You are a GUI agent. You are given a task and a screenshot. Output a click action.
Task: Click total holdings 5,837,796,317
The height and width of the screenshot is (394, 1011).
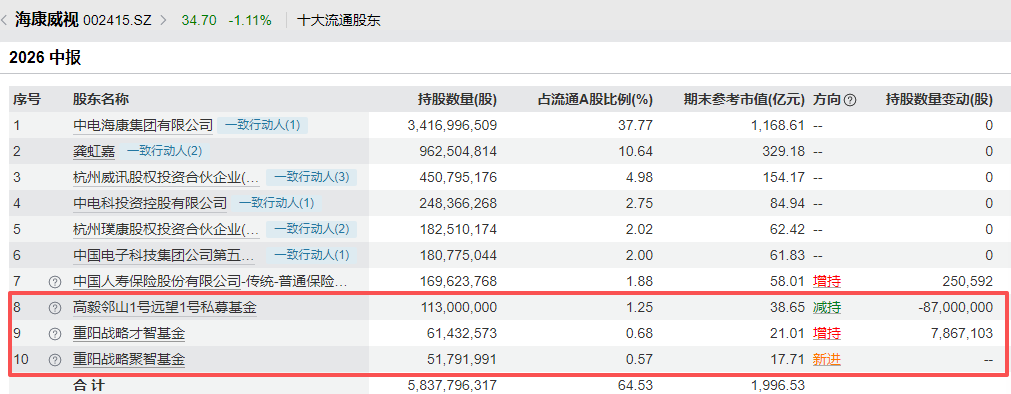[x=453, y=386]
